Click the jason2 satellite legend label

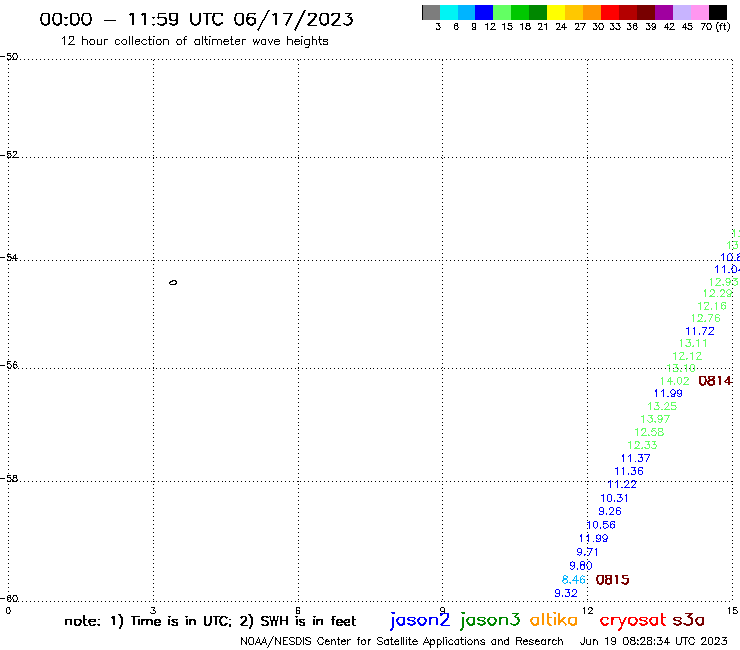click(420, 621)
